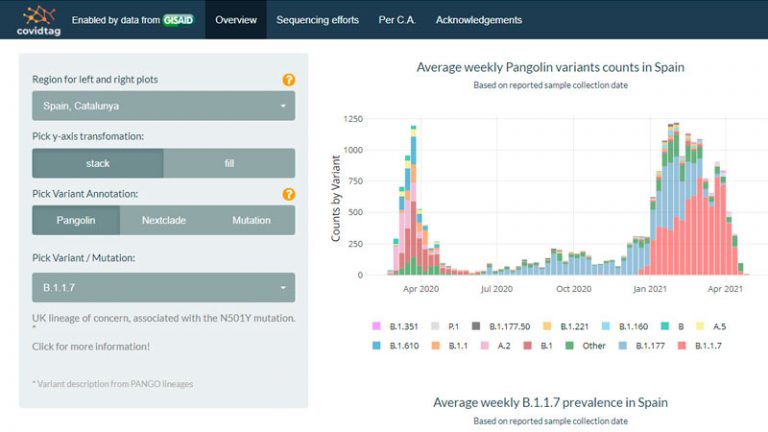
Task: Open the region dropdown showing Spain, Catalunya
Action: tap(164, 105)
